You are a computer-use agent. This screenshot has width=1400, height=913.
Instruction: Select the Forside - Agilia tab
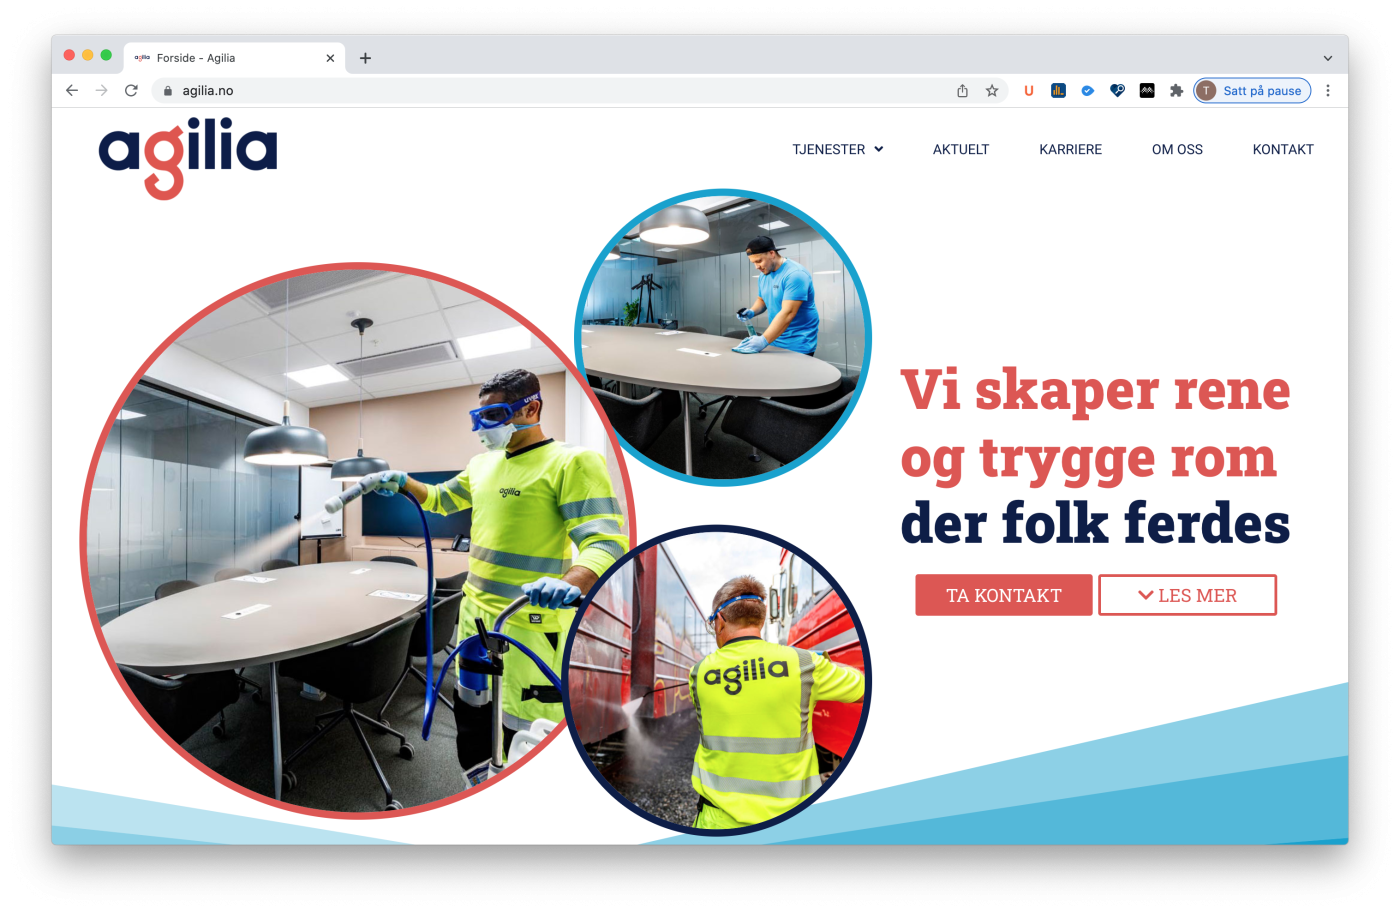pyautogui.click(x=235, y=58)
